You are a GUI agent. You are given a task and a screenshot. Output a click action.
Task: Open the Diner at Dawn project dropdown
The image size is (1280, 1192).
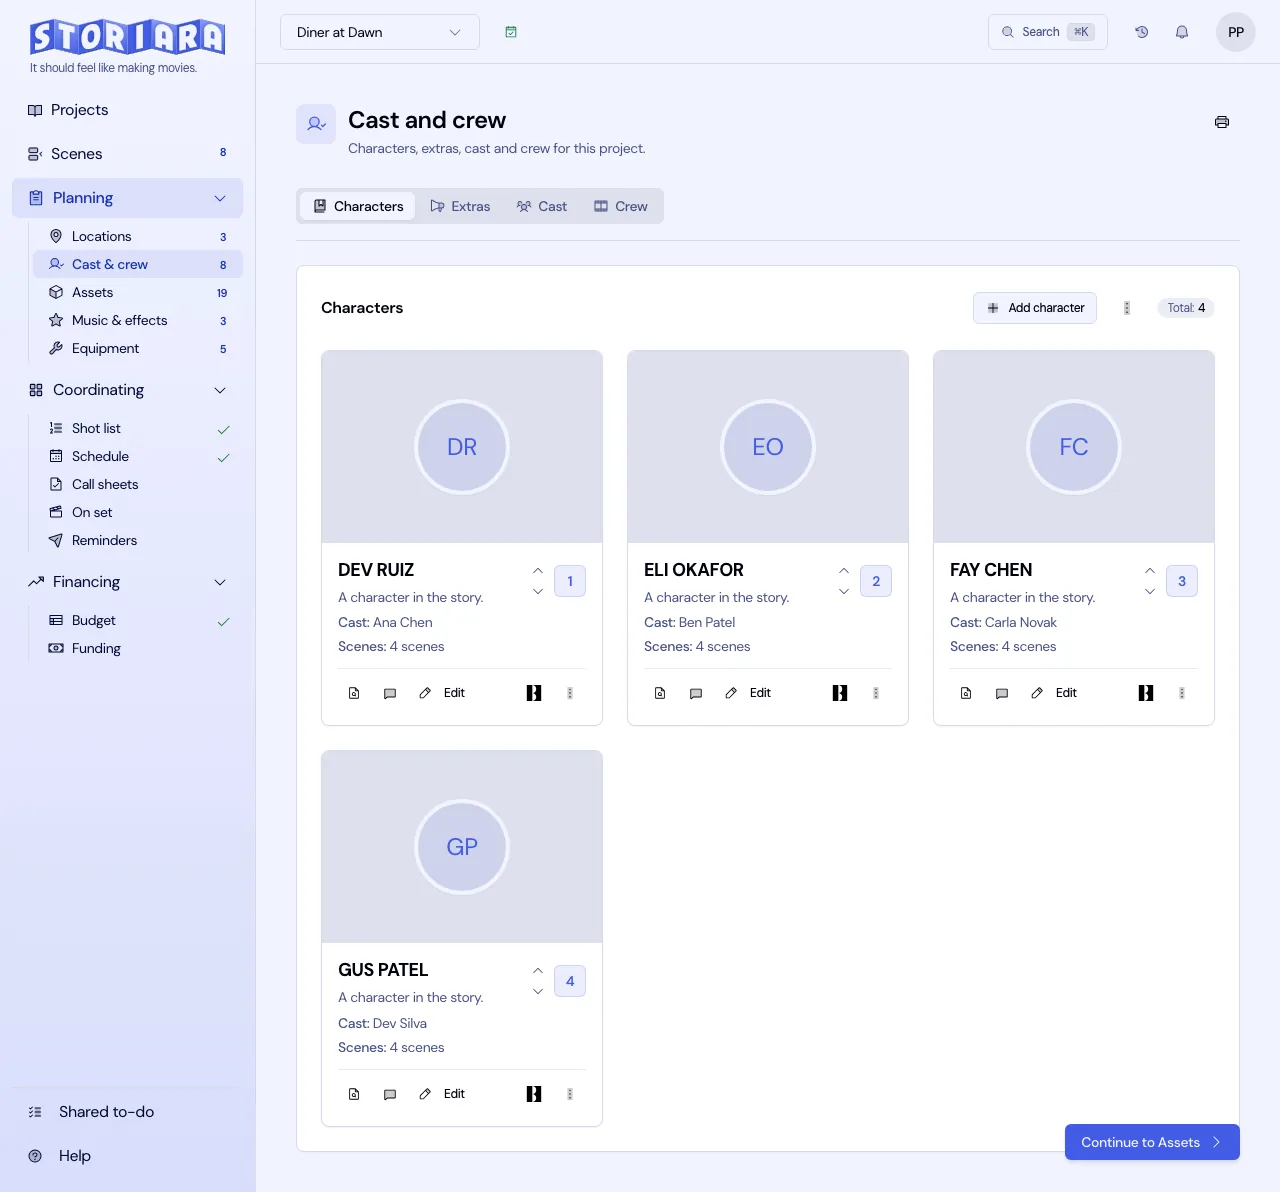point(380,32)
